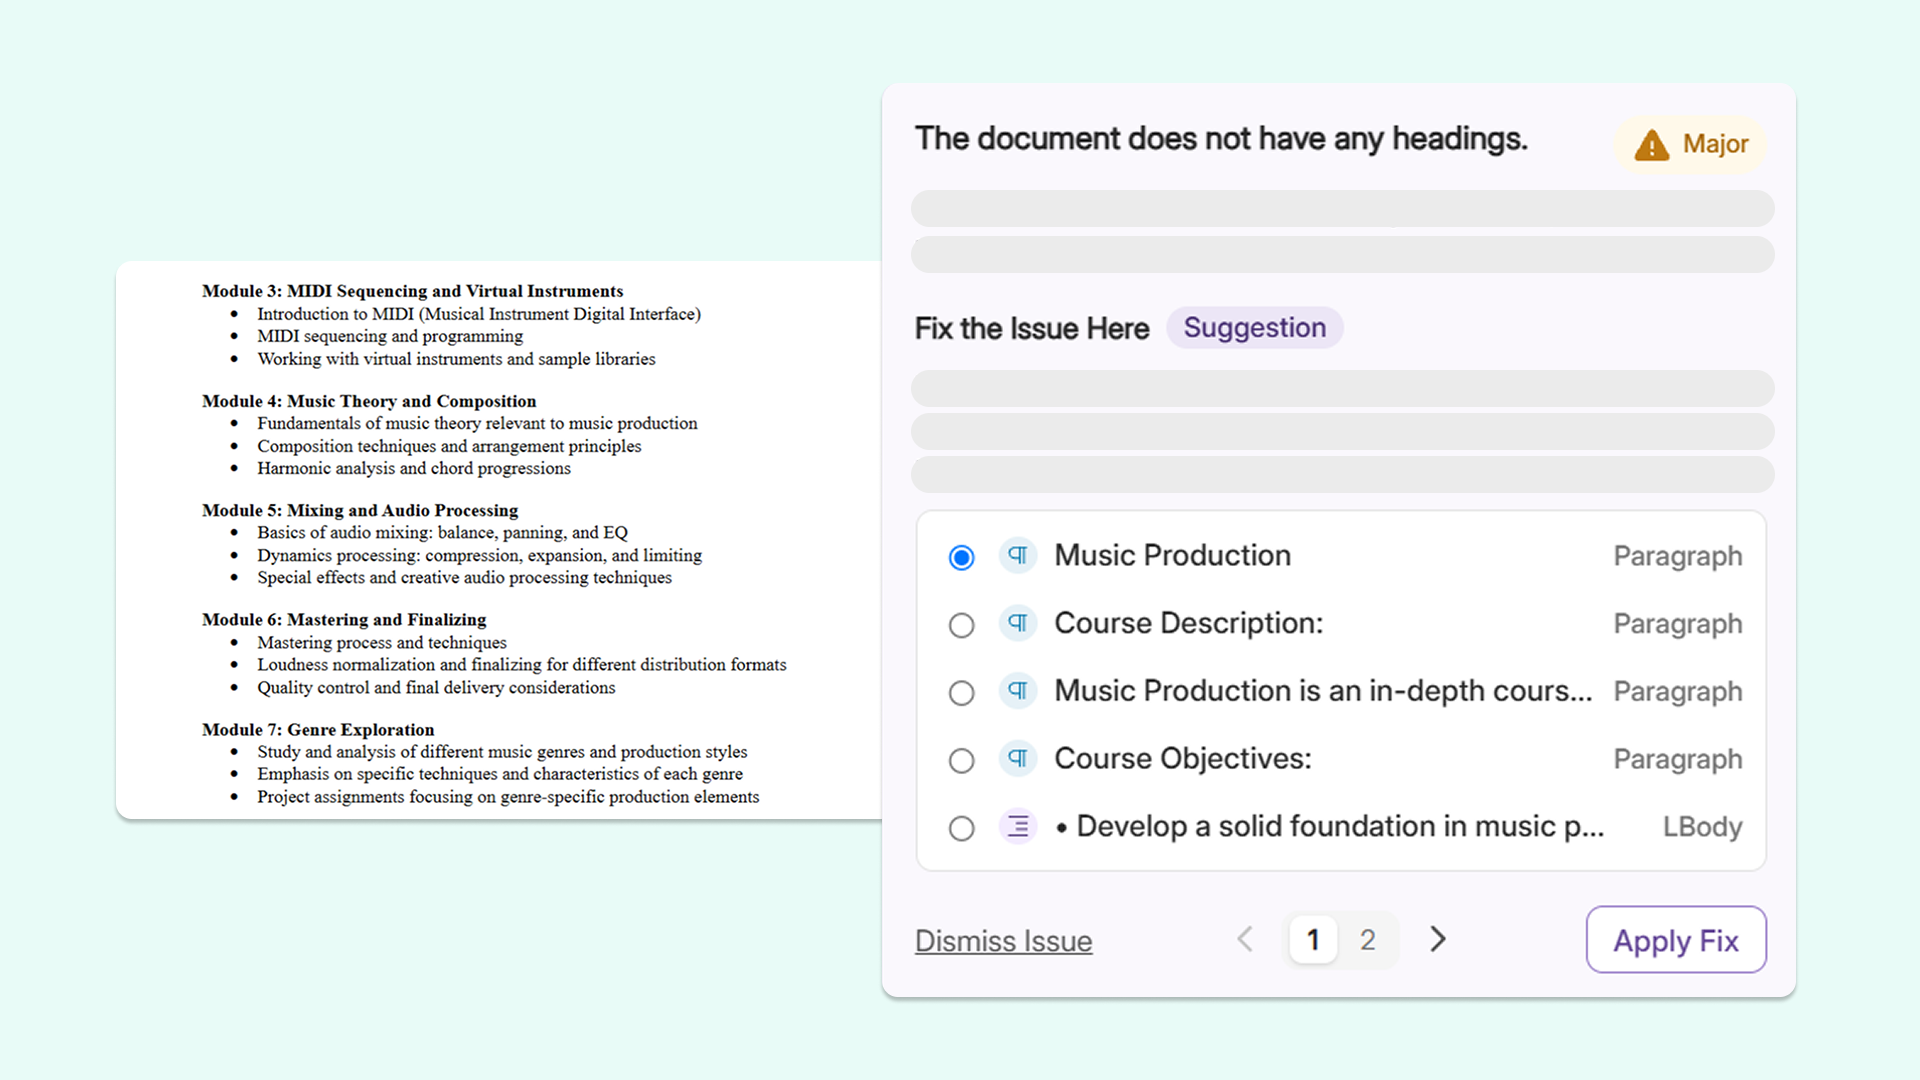Image resolution: width=1920 pixels, height=1080 pixels.
Task: Click the list body icon beside 'Develop a solid foundation'
Action: (x=1018, y=826)
